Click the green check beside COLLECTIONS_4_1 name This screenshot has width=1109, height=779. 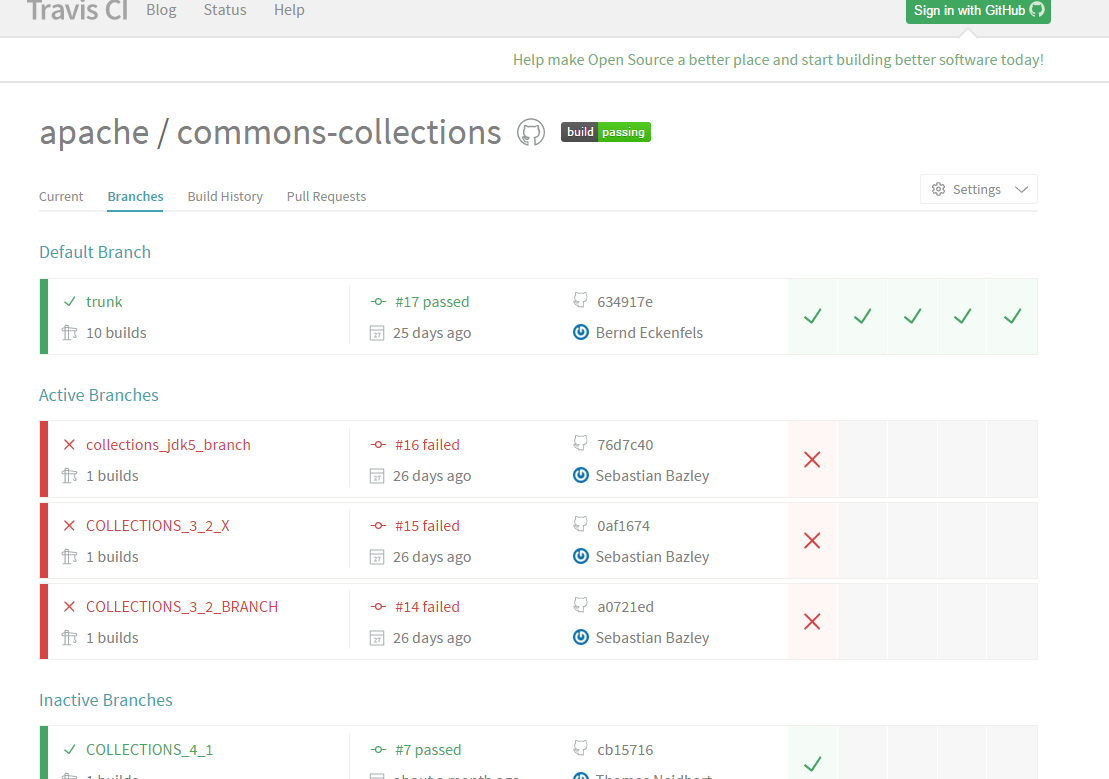coord(69,749)
